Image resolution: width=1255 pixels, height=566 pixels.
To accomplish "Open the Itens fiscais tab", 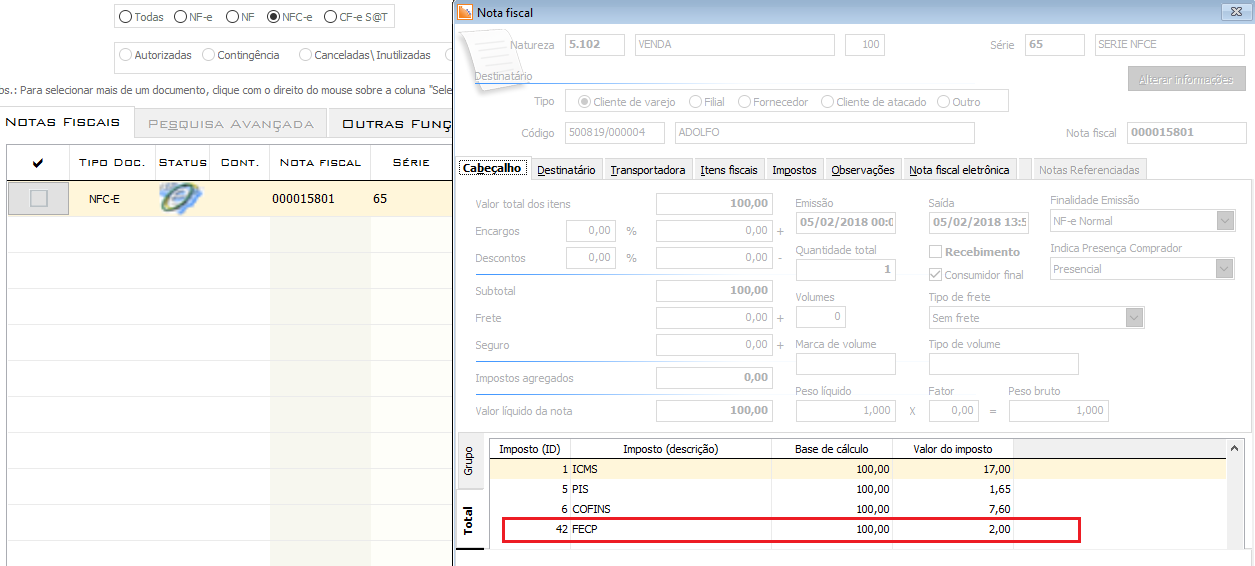I will coord(729,170).
